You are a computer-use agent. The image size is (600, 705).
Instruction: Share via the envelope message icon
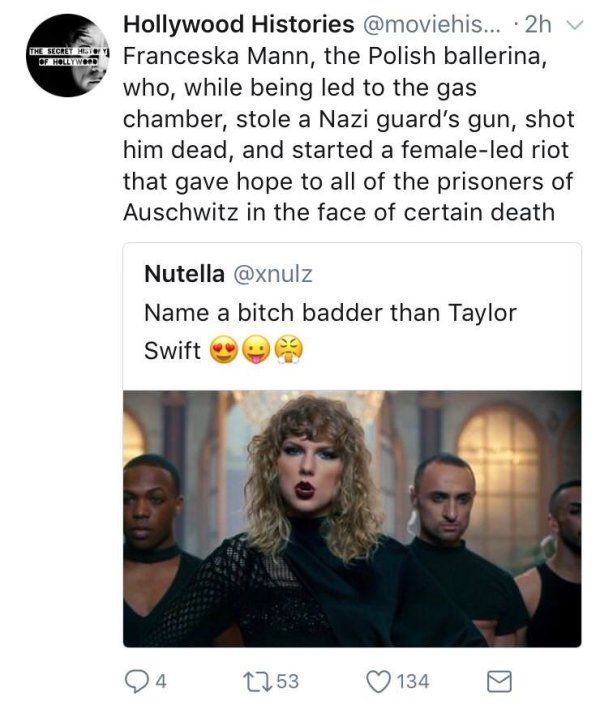pyautogui.click(x=500, y=681)
